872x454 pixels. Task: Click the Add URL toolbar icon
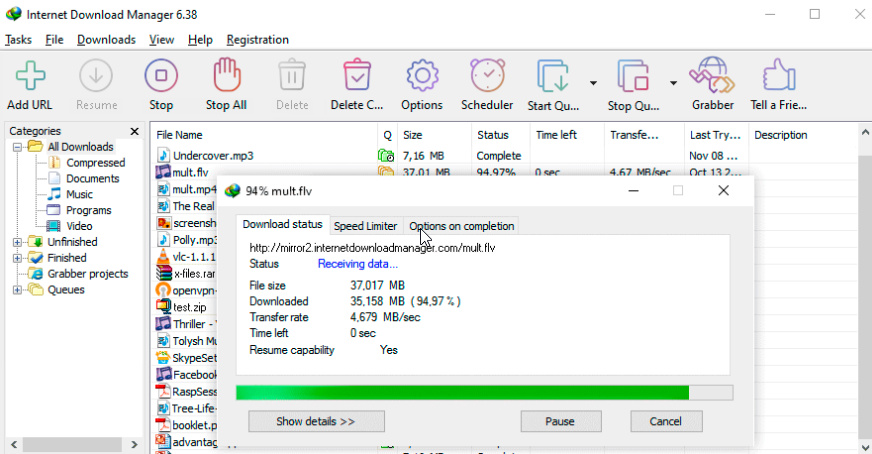(30, 76)
